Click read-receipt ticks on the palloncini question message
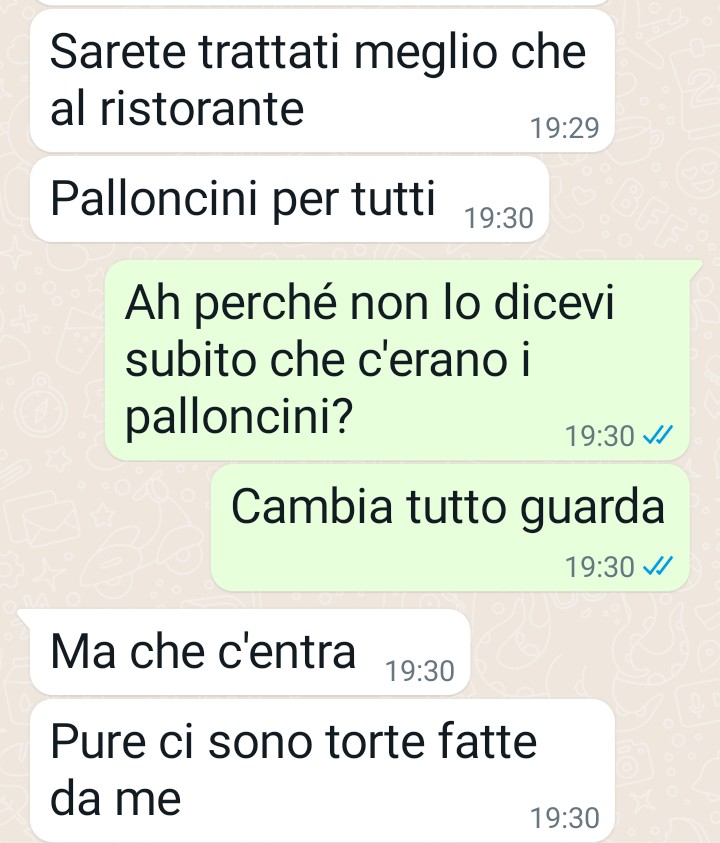Screen dimensions: 720x843 tap(658, 435)
